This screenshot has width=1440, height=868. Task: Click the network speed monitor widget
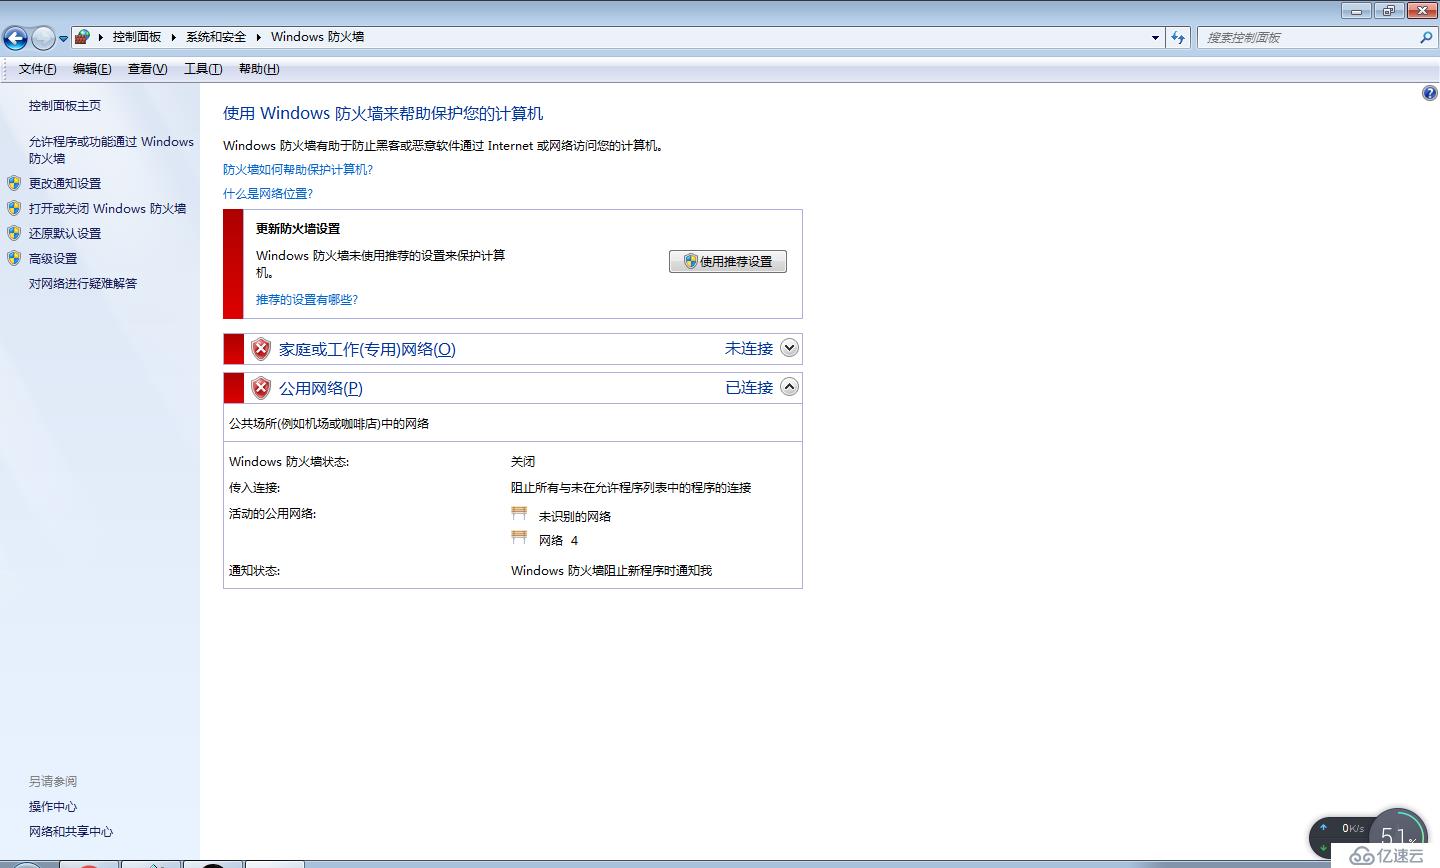(1368, 835)
